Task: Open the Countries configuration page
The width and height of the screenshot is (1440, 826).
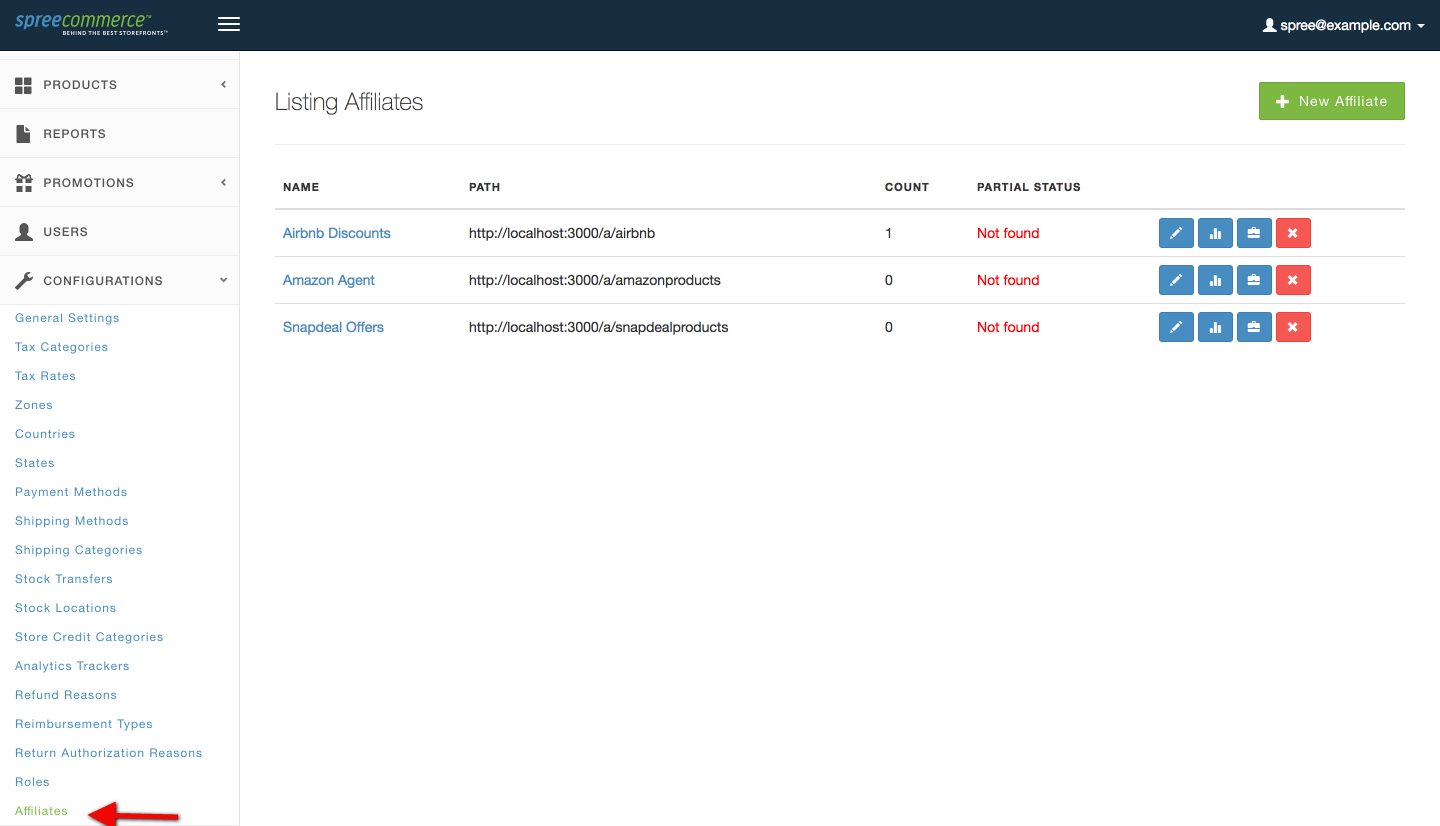Action: (45, 434)
